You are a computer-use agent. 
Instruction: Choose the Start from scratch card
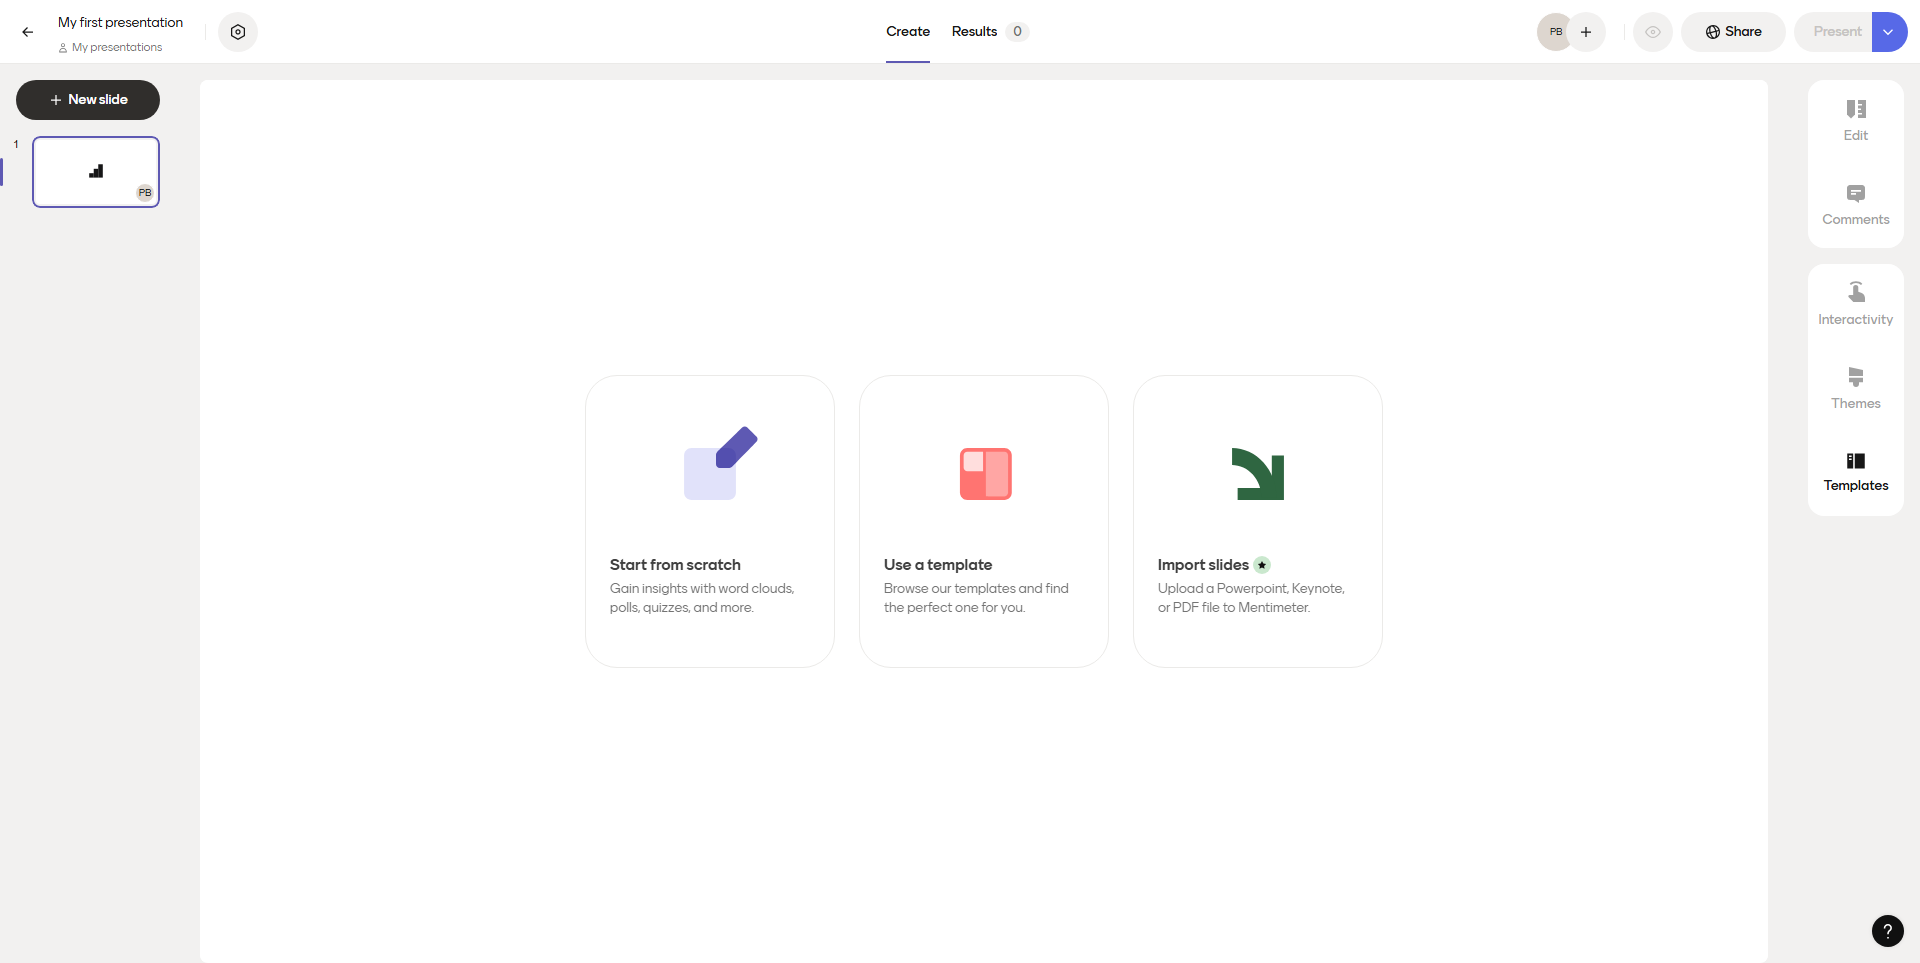(710, 521)
